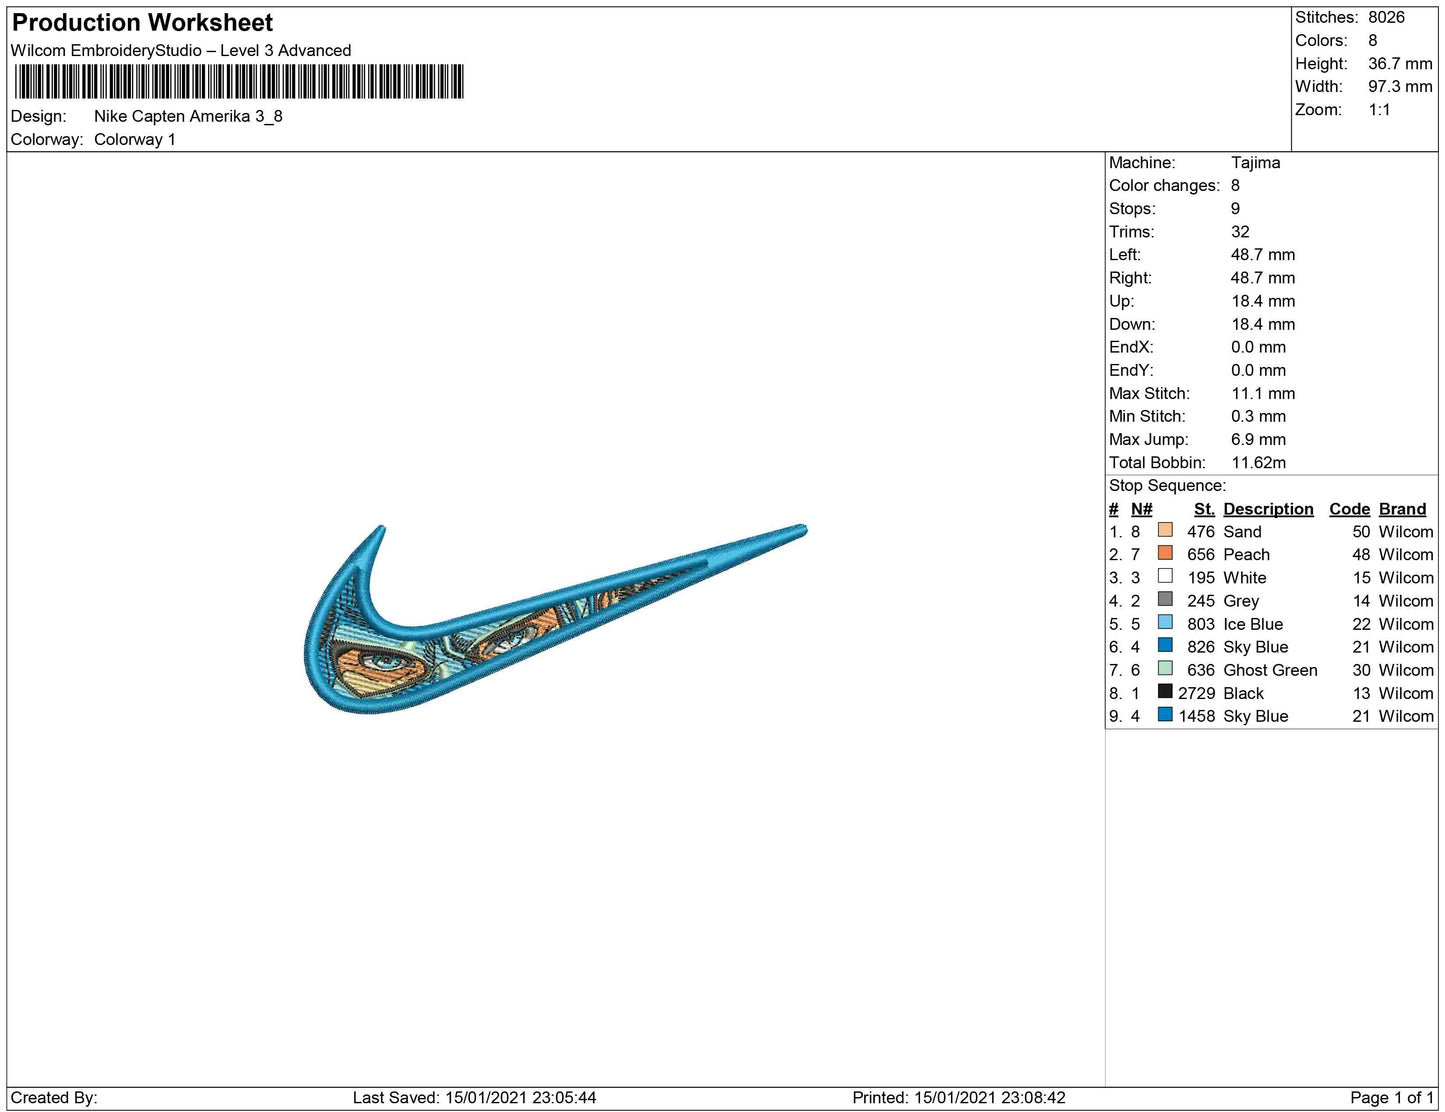Click the "Description" column header
This screenshot has height=1112, width=1445.
tap(1268, 509)
